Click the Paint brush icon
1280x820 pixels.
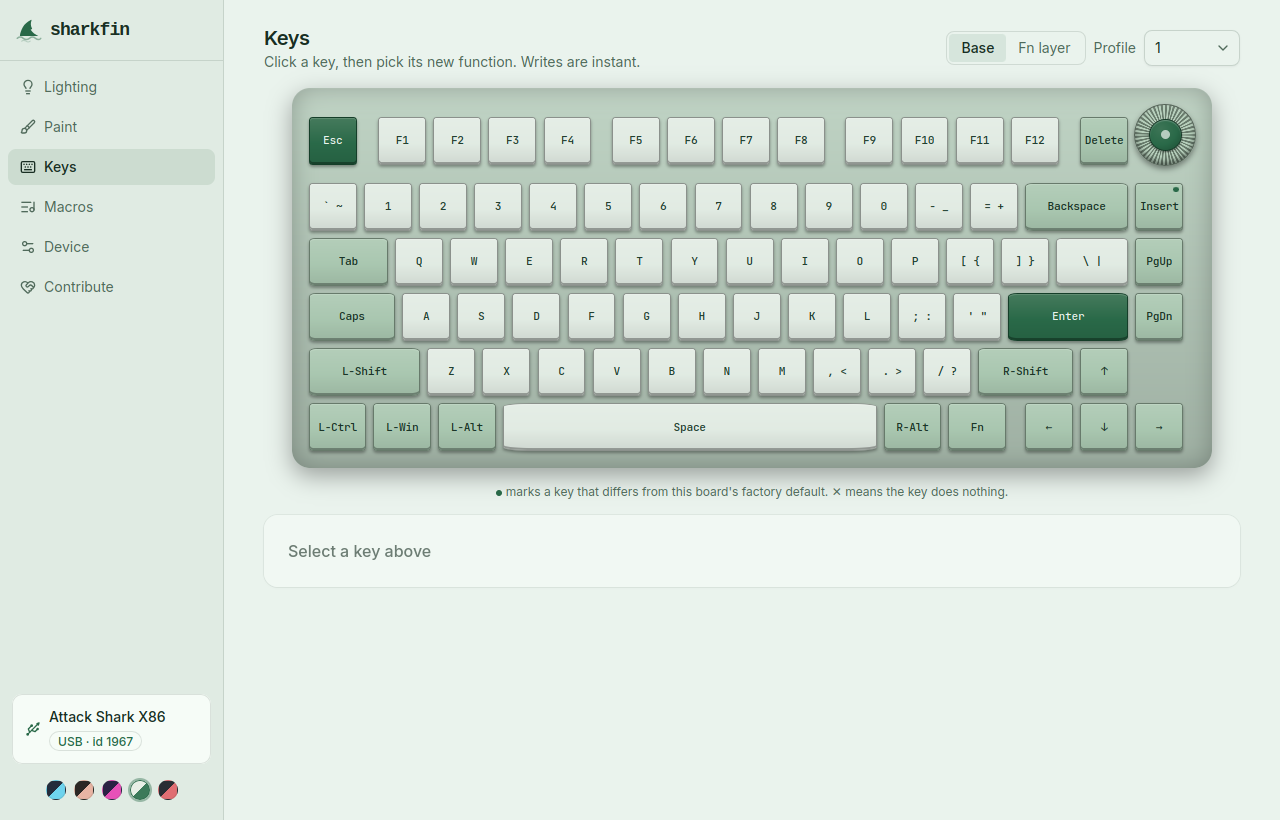click(28, 127)
